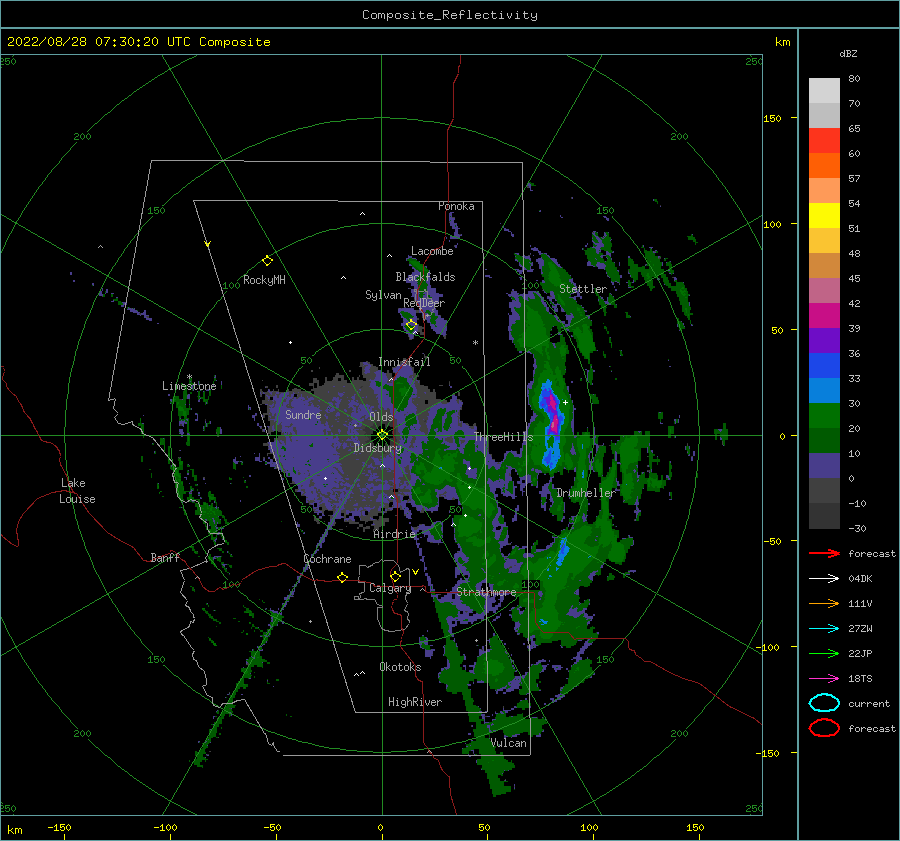The image size is (900, 841).
Task: Click the yellow radar site marker at Olds
Action: pyautogui.click(x=382, y=435)
